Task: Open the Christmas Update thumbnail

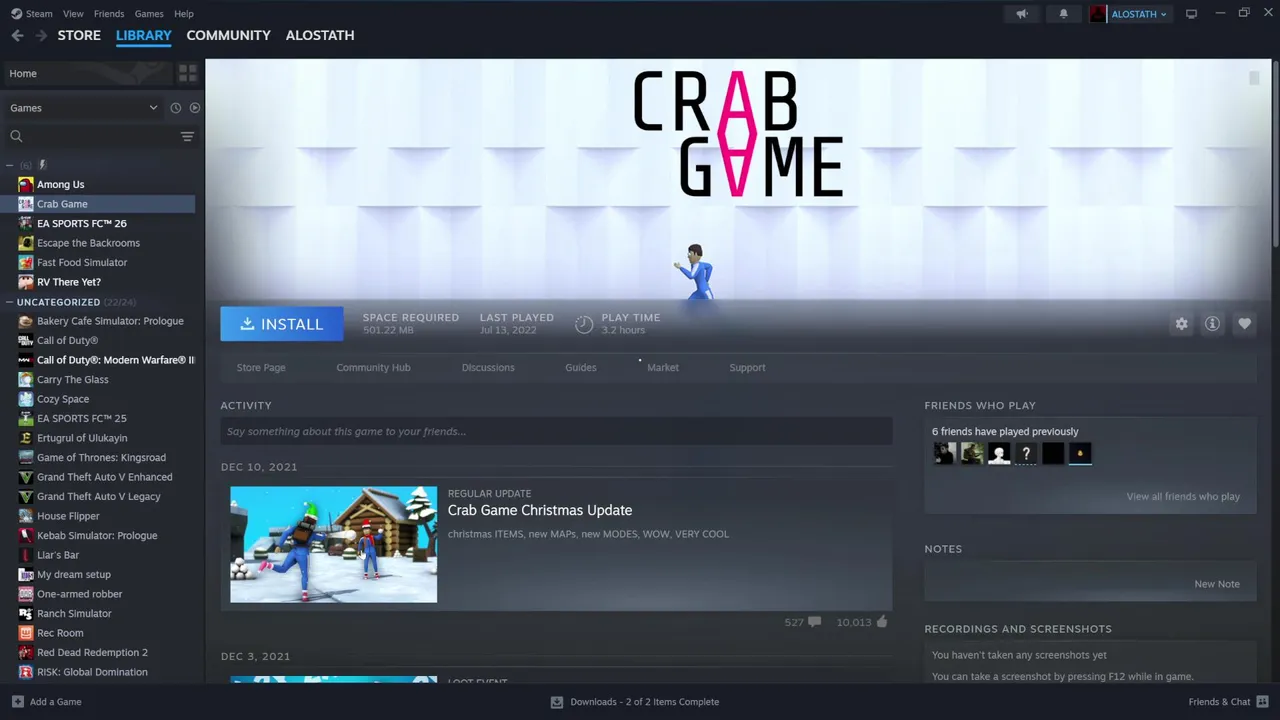Action: click(334, 545)
